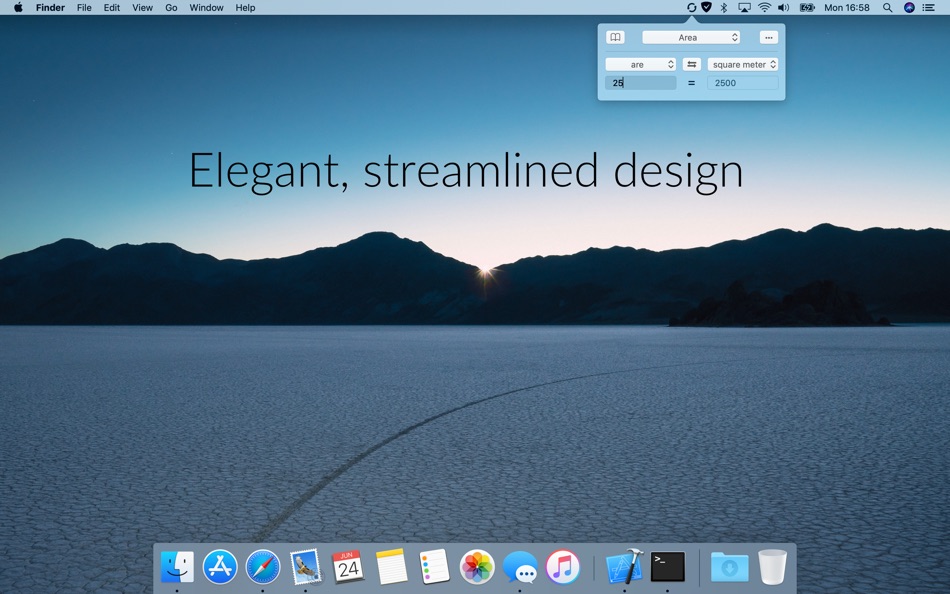Open the Wi-Fi status menu

click(x=765, y=8)
